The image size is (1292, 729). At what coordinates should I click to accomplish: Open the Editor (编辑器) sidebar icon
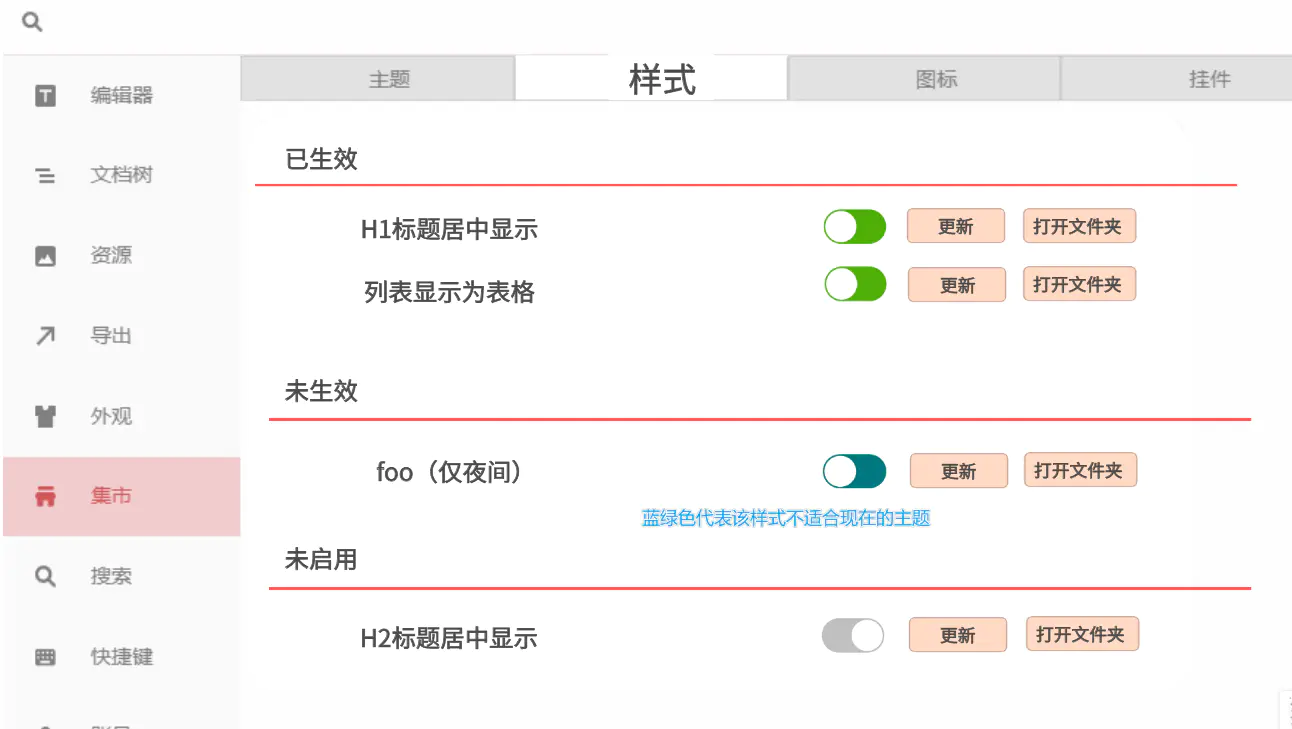point(45,96)
